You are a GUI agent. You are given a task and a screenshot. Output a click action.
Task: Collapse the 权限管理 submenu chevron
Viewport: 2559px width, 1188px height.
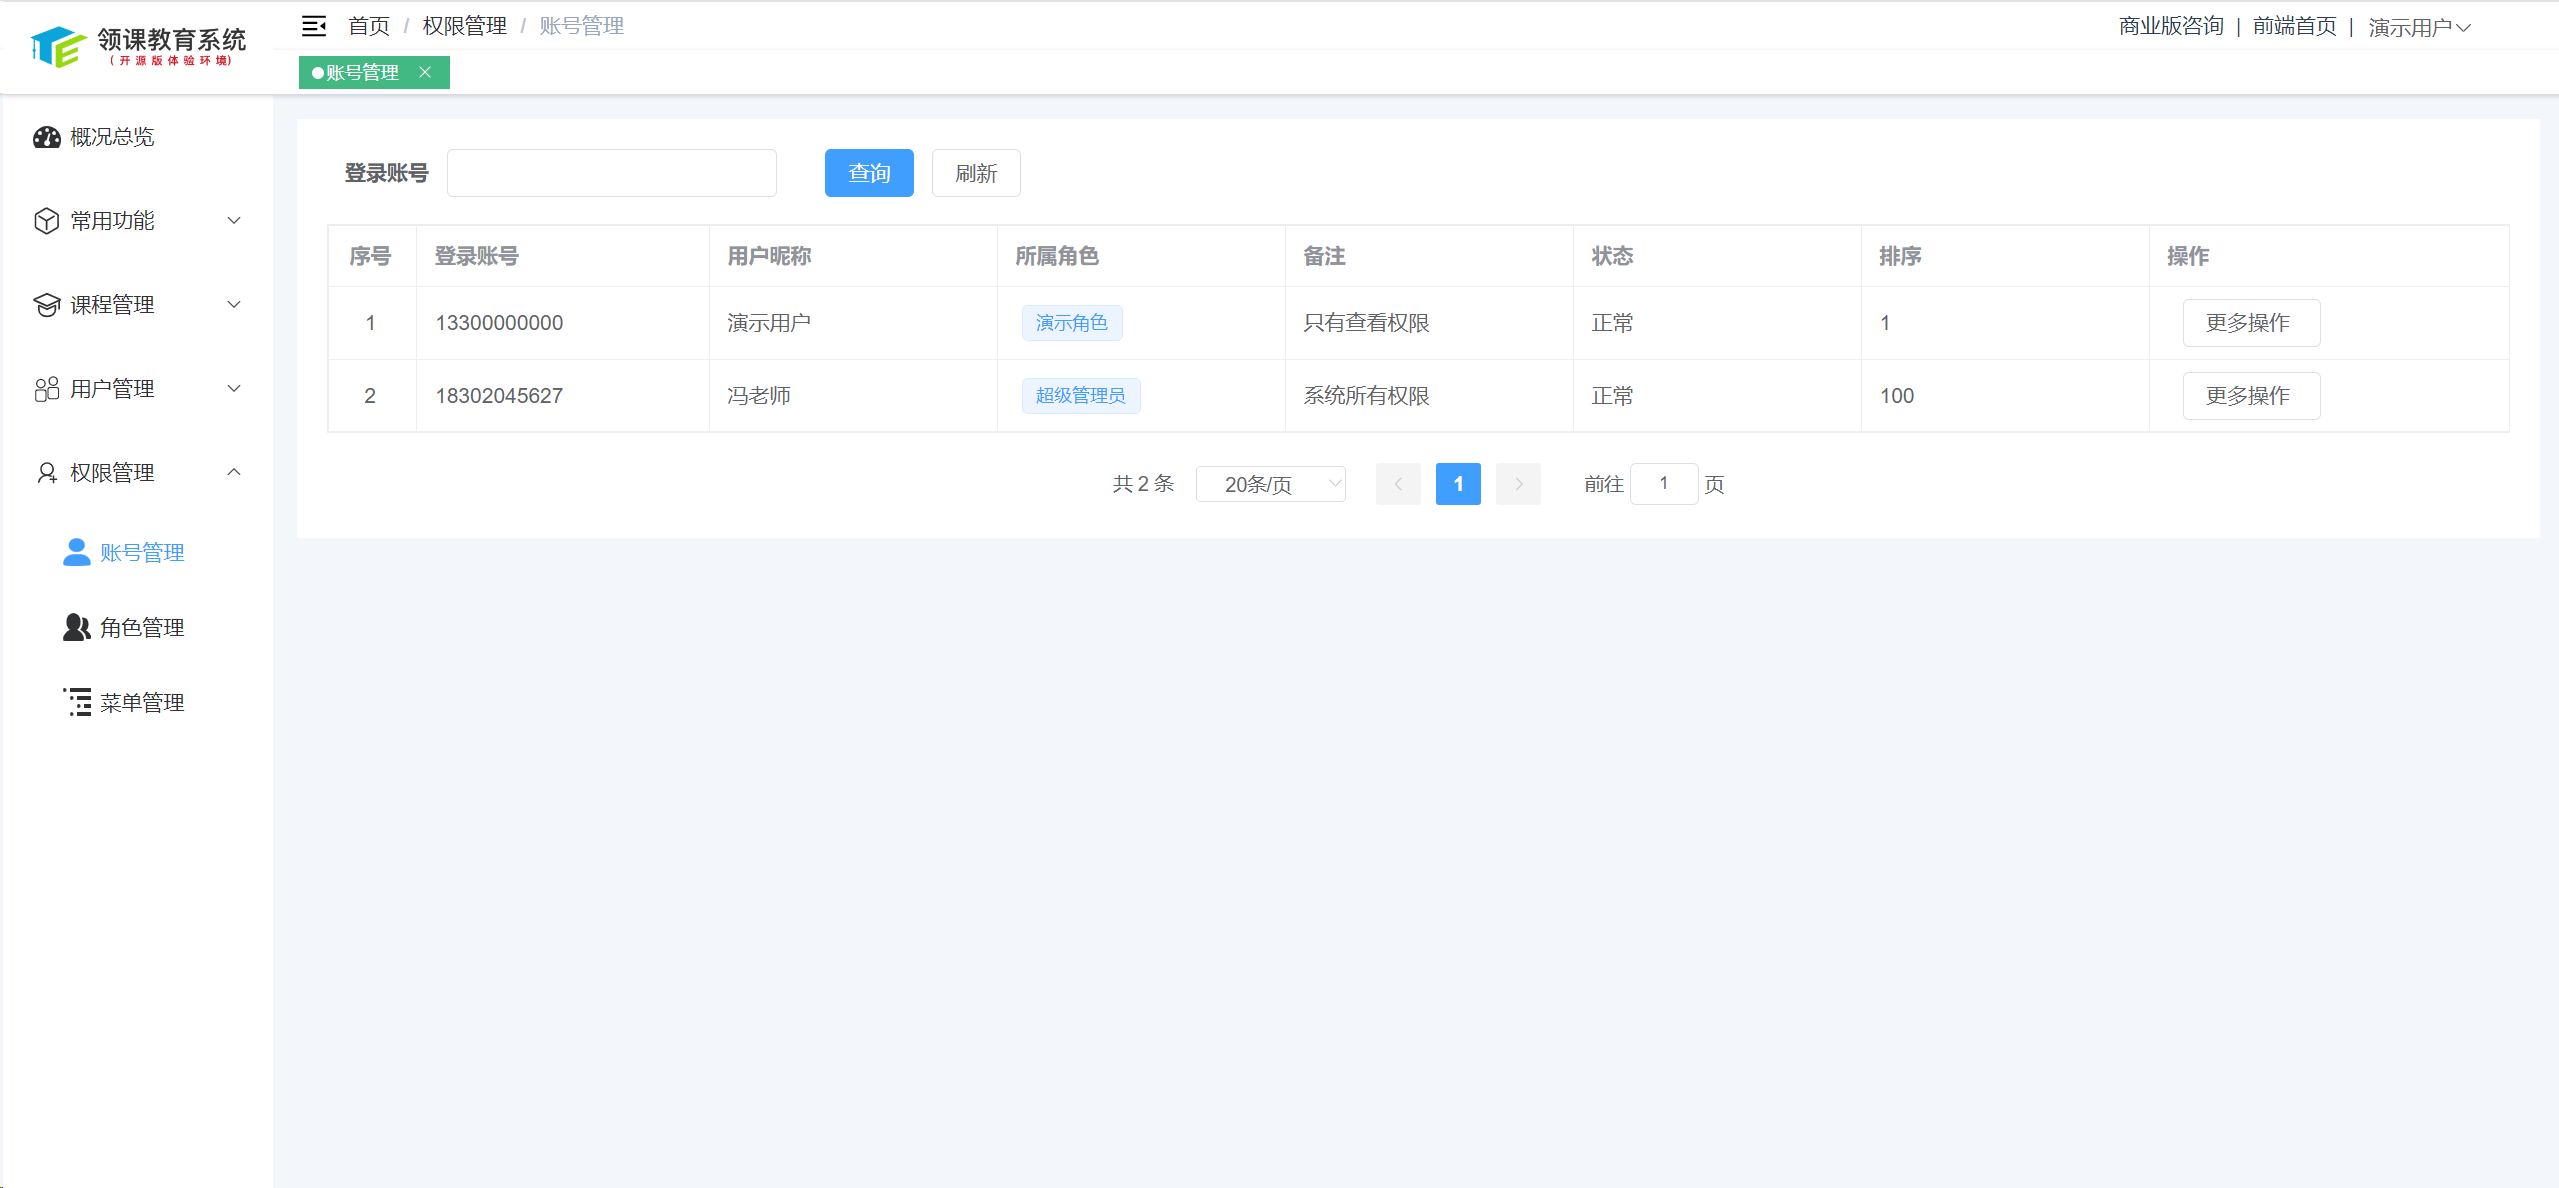tap(234, 472)
